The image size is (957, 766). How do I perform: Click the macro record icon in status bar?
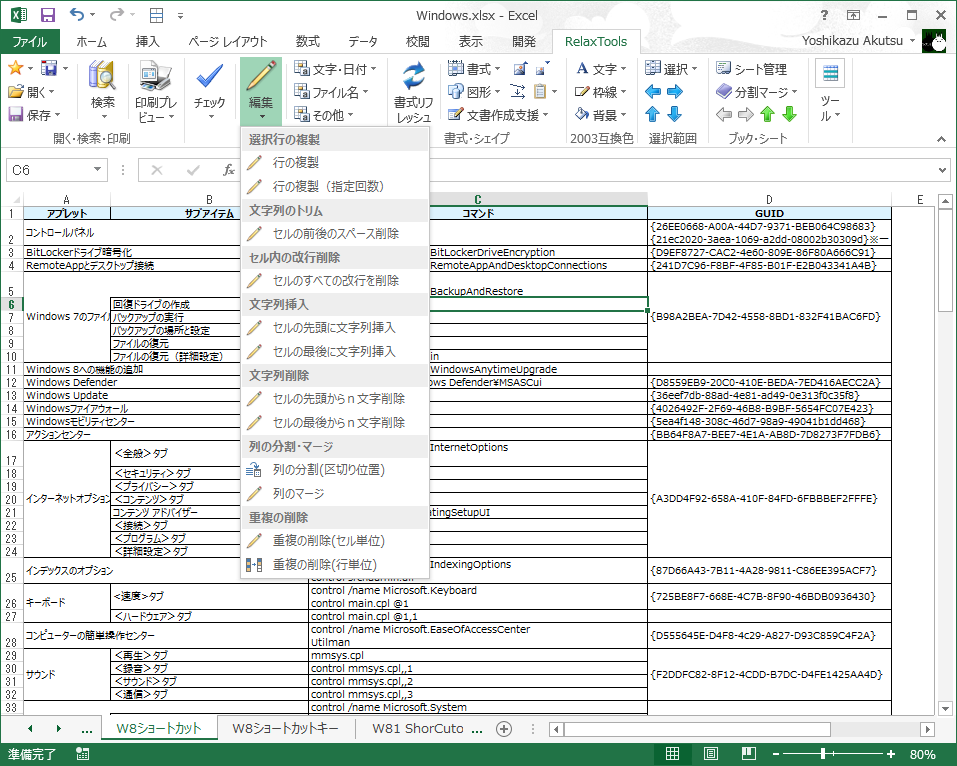point(82,754)
